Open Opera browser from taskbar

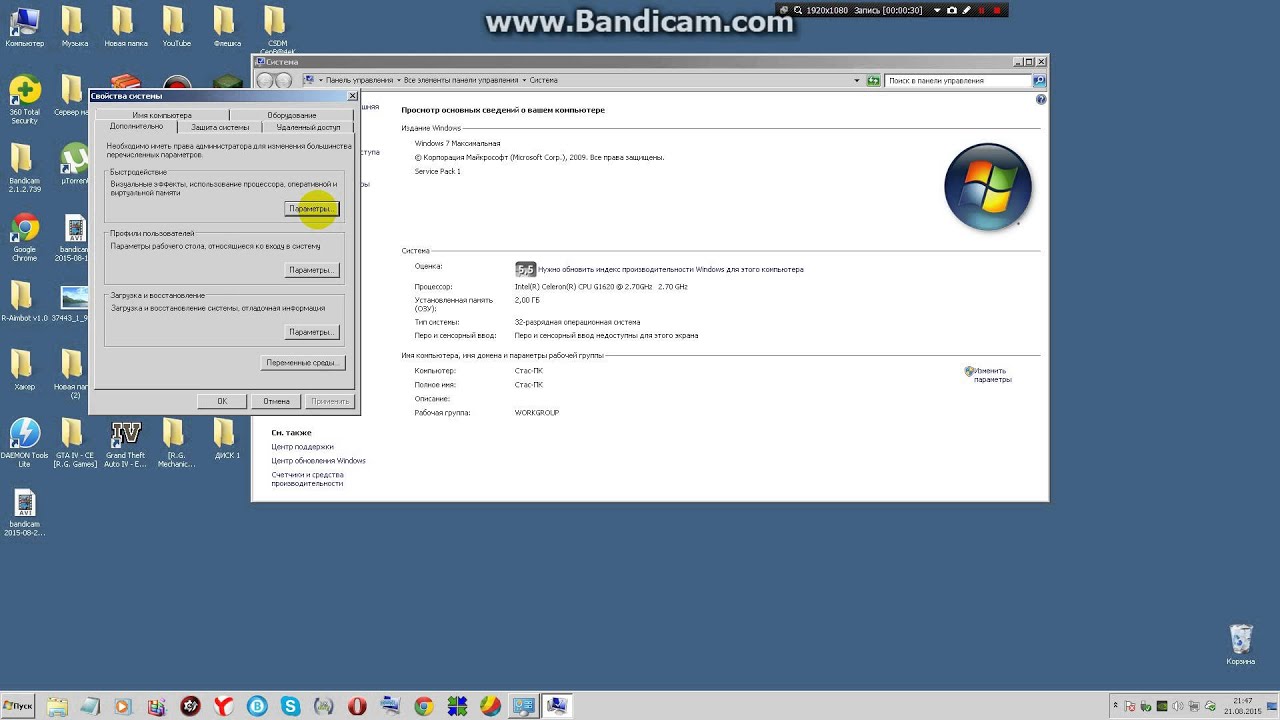[356, 706]
